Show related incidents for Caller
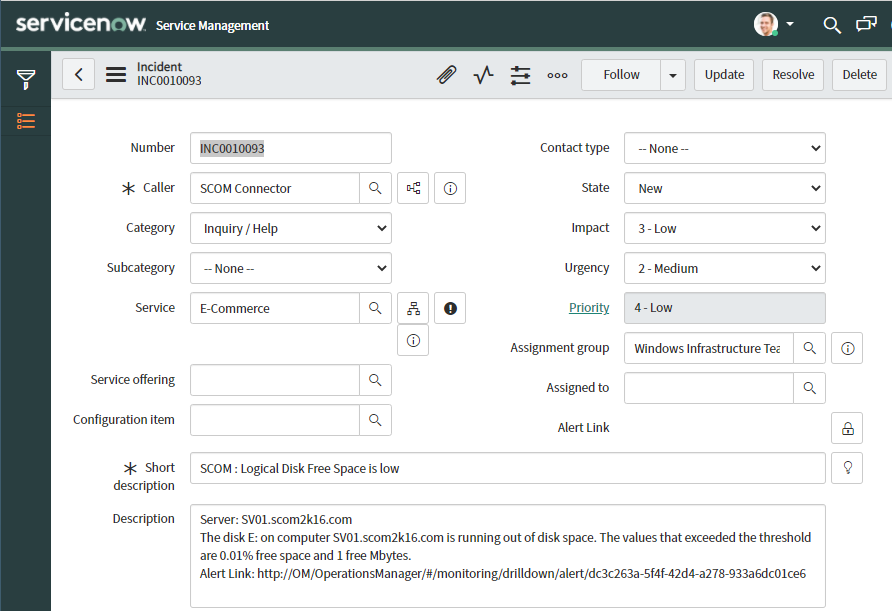Screen dimensions: 892x611 pos(413,188)
